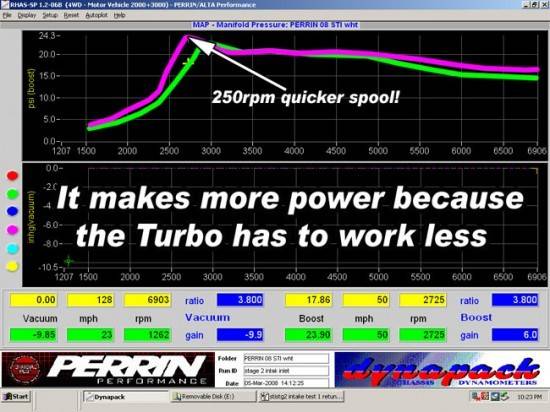Click the yellow Boost-side mph value 50
The image size is (550, 412).
click(366, 300)
